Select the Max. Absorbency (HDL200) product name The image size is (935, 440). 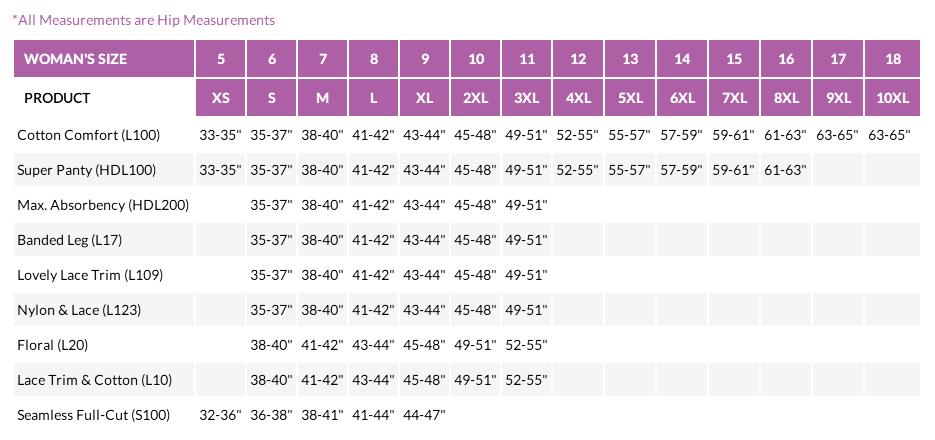point(103,205)
